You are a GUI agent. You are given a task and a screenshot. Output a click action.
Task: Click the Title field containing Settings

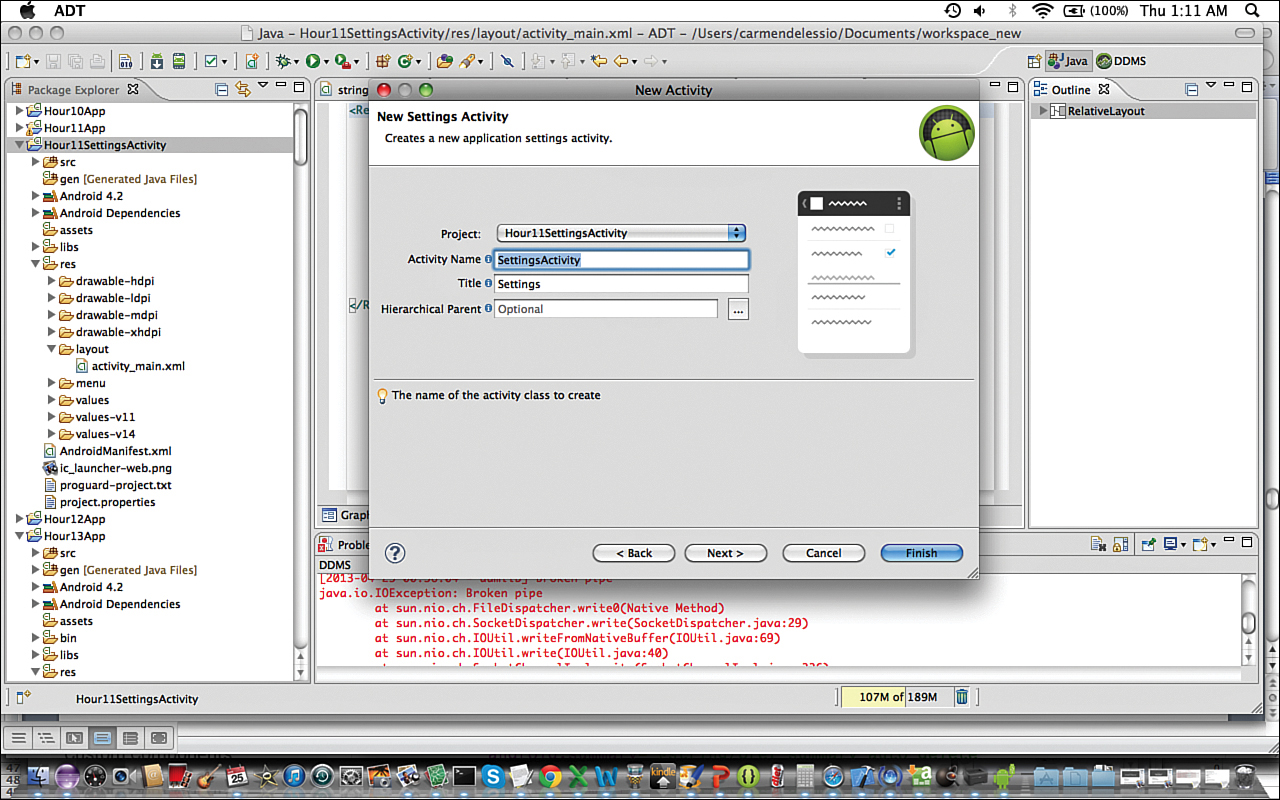coord(621,284)
